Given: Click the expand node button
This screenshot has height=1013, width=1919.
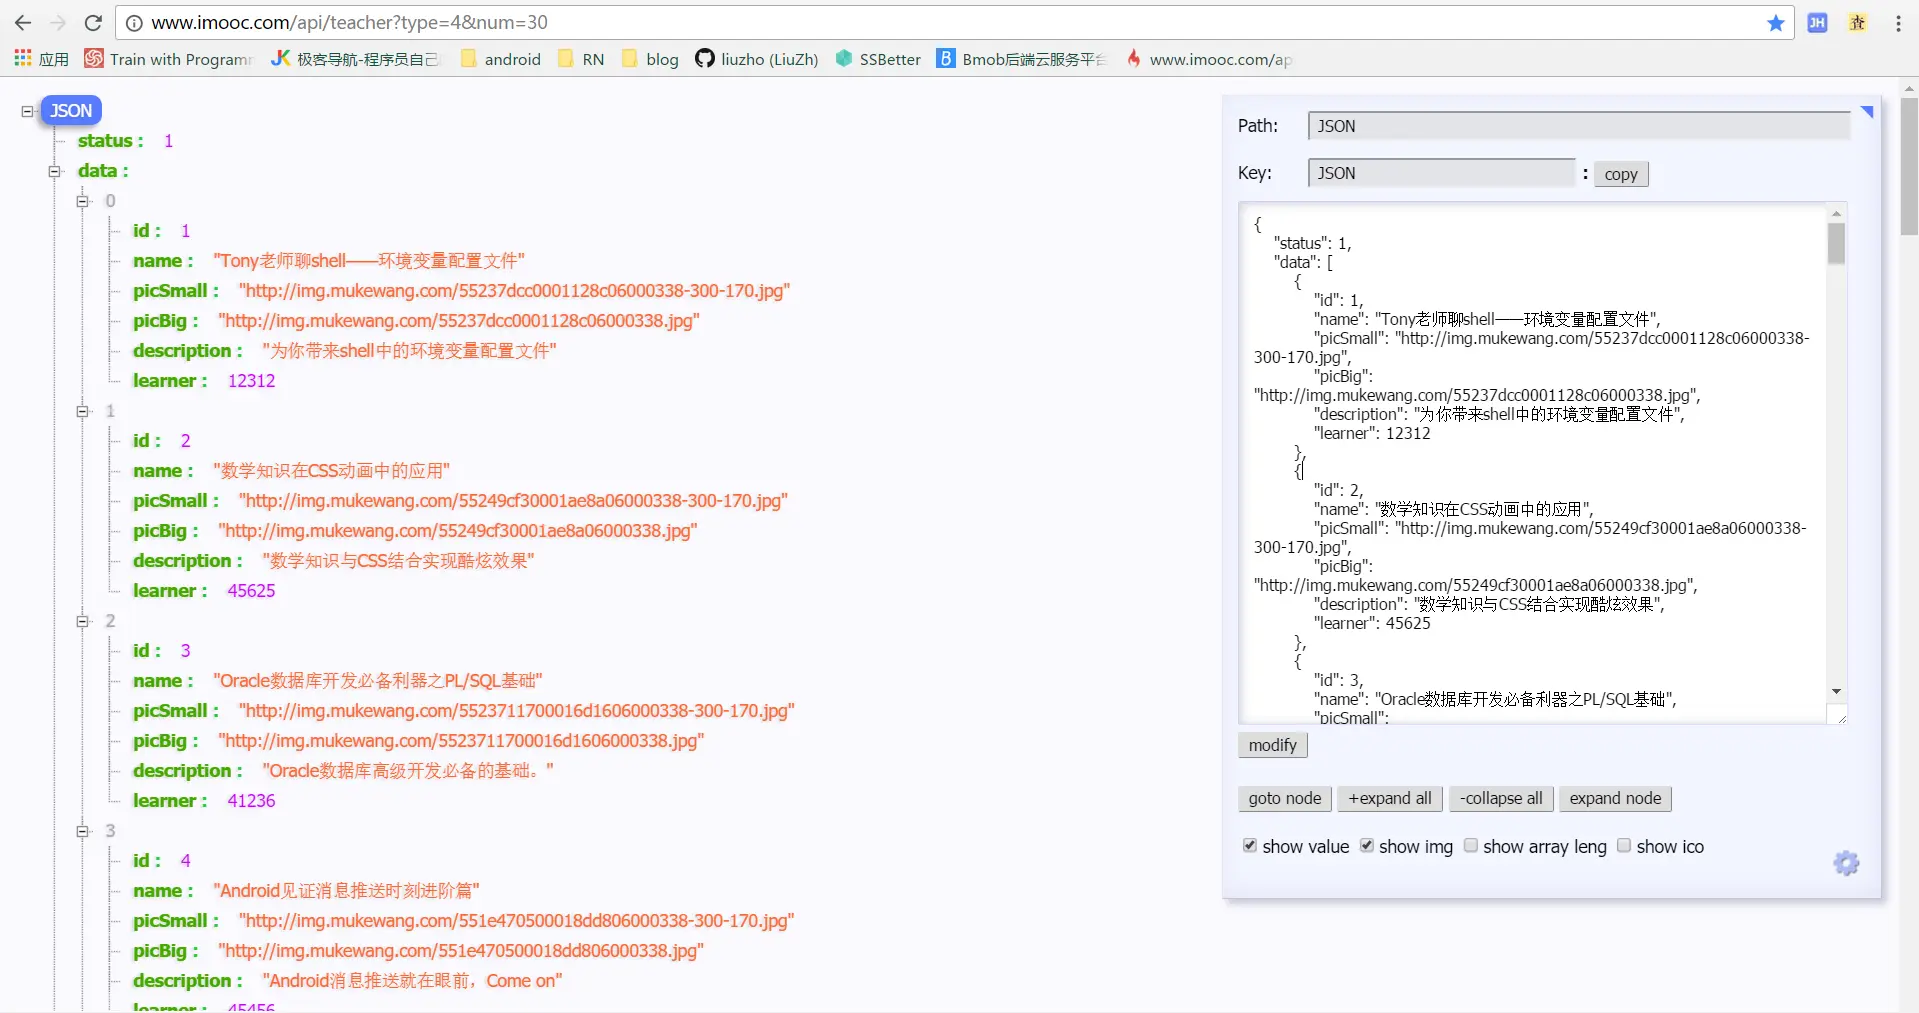Looking at the screenshot, I should [x=1615, y=798].
